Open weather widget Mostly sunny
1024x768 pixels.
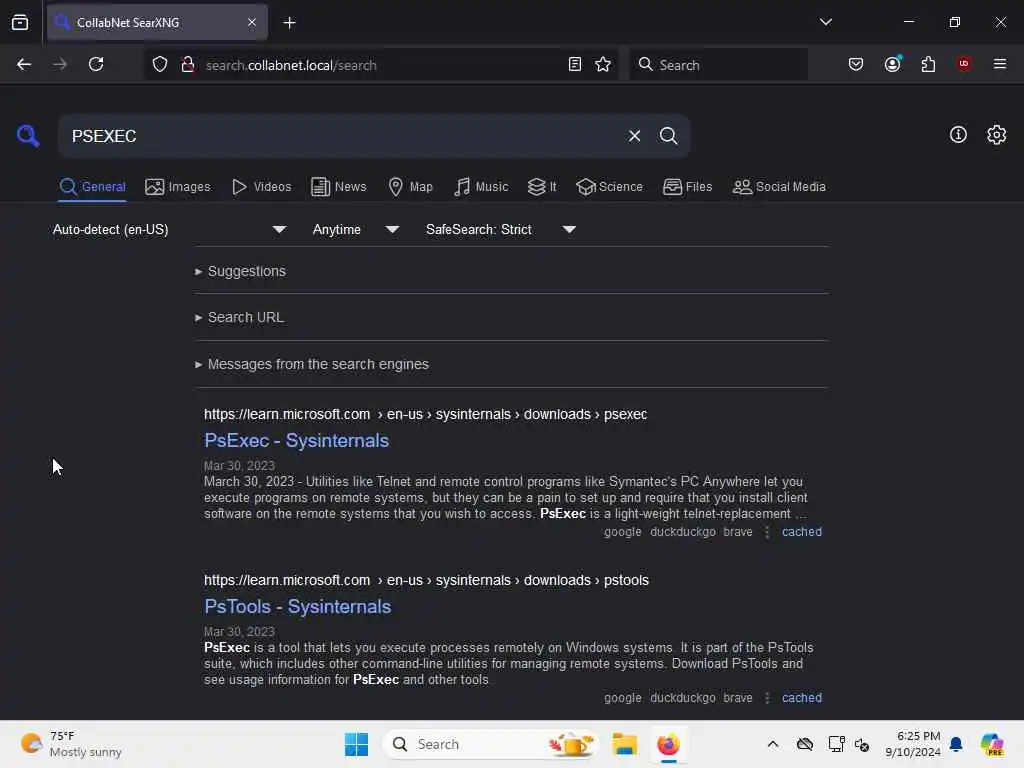click(71, 744)
